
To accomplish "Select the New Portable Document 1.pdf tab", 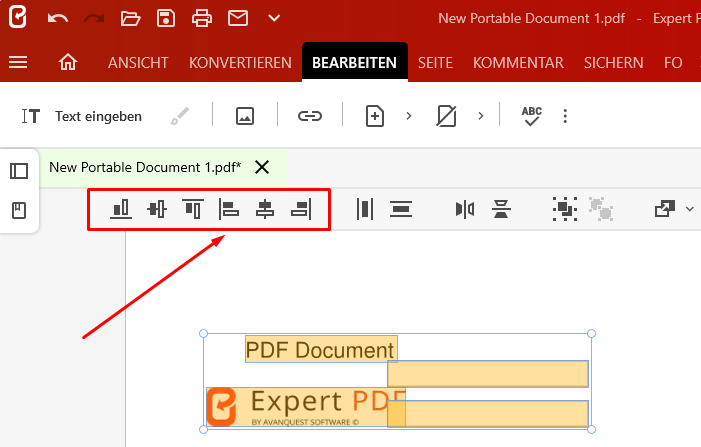I will pos(145,167).
